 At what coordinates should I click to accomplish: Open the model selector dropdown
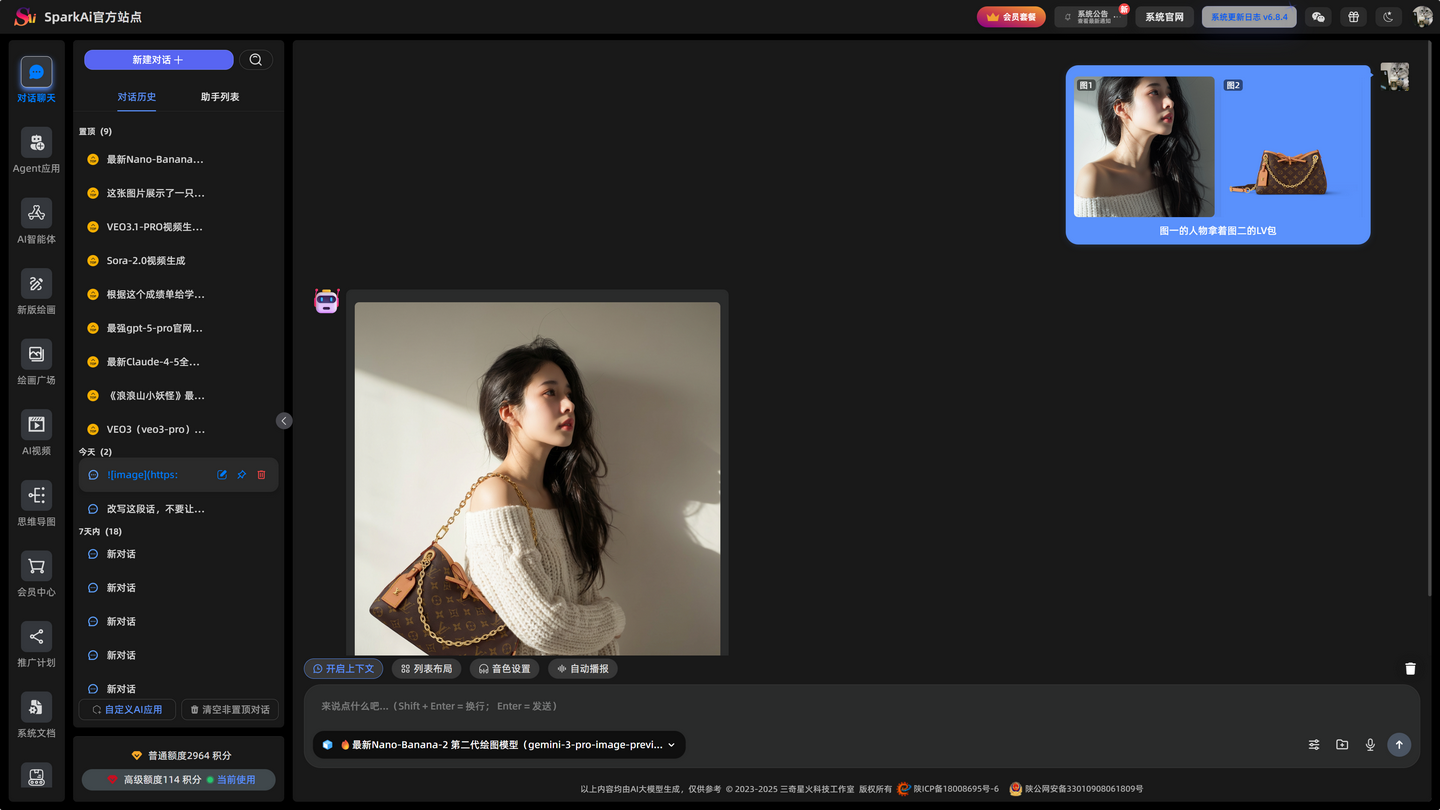pos(499,745)
